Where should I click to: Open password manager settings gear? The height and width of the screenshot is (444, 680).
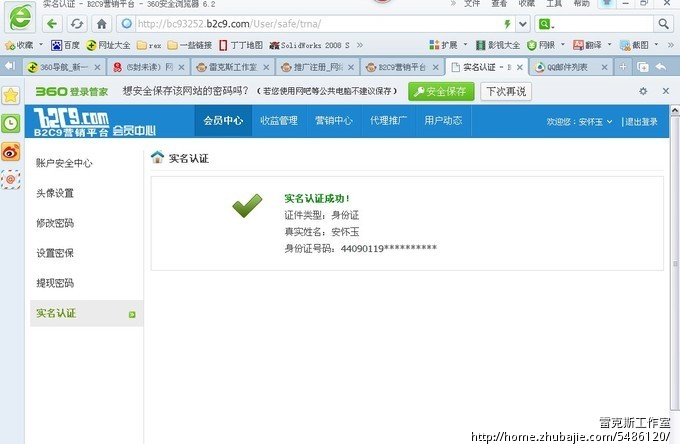click(643, 91)
